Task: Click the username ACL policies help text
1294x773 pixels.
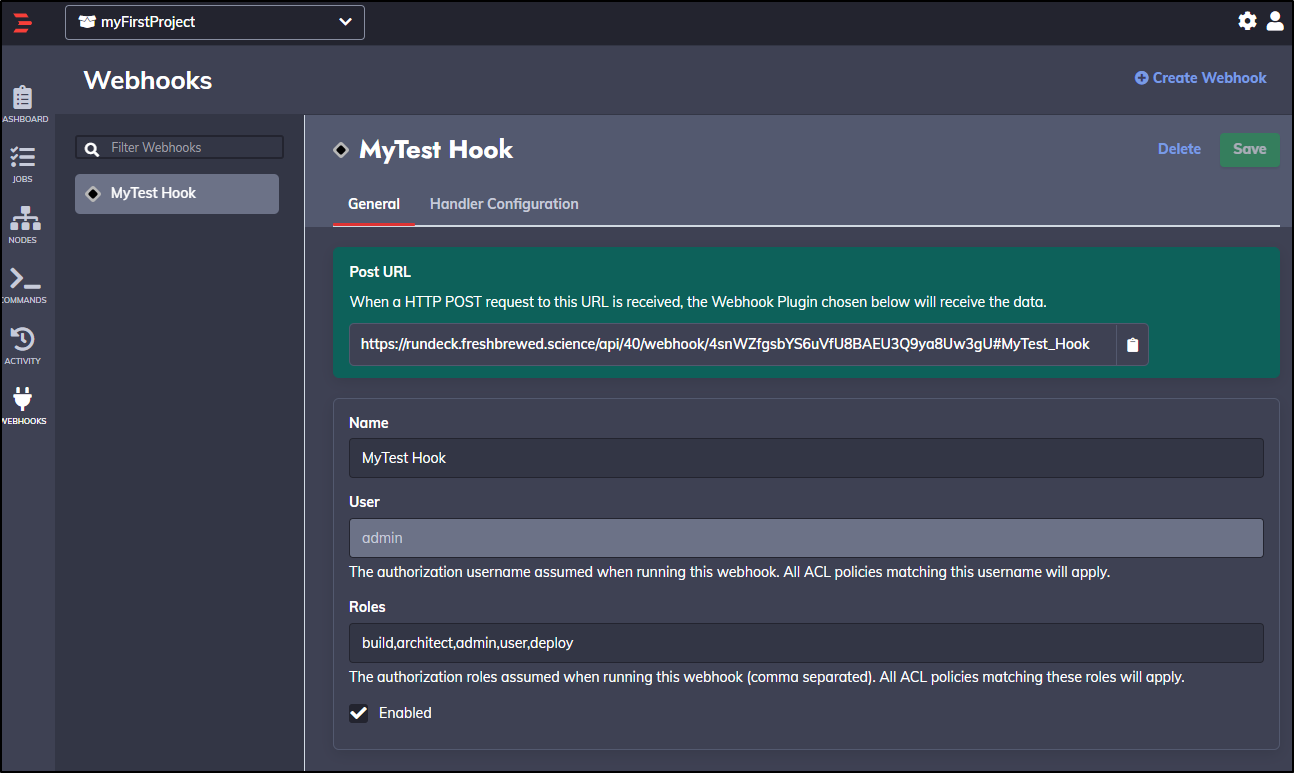Action: (x=729, y=573)
